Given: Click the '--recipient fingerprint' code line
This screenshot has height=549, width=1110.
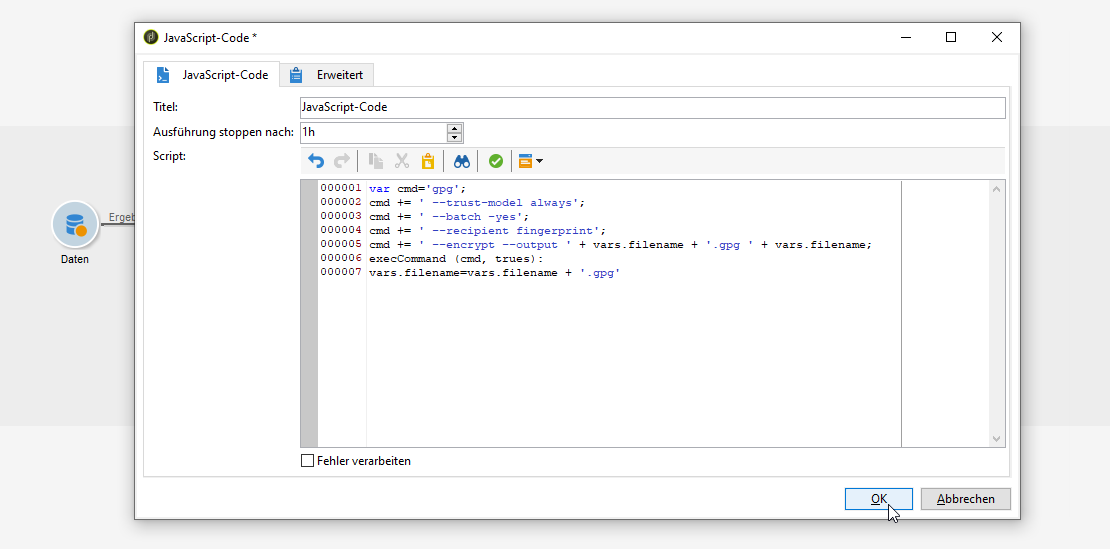Looking at the screenshot, I should click(x=488, y=231).
